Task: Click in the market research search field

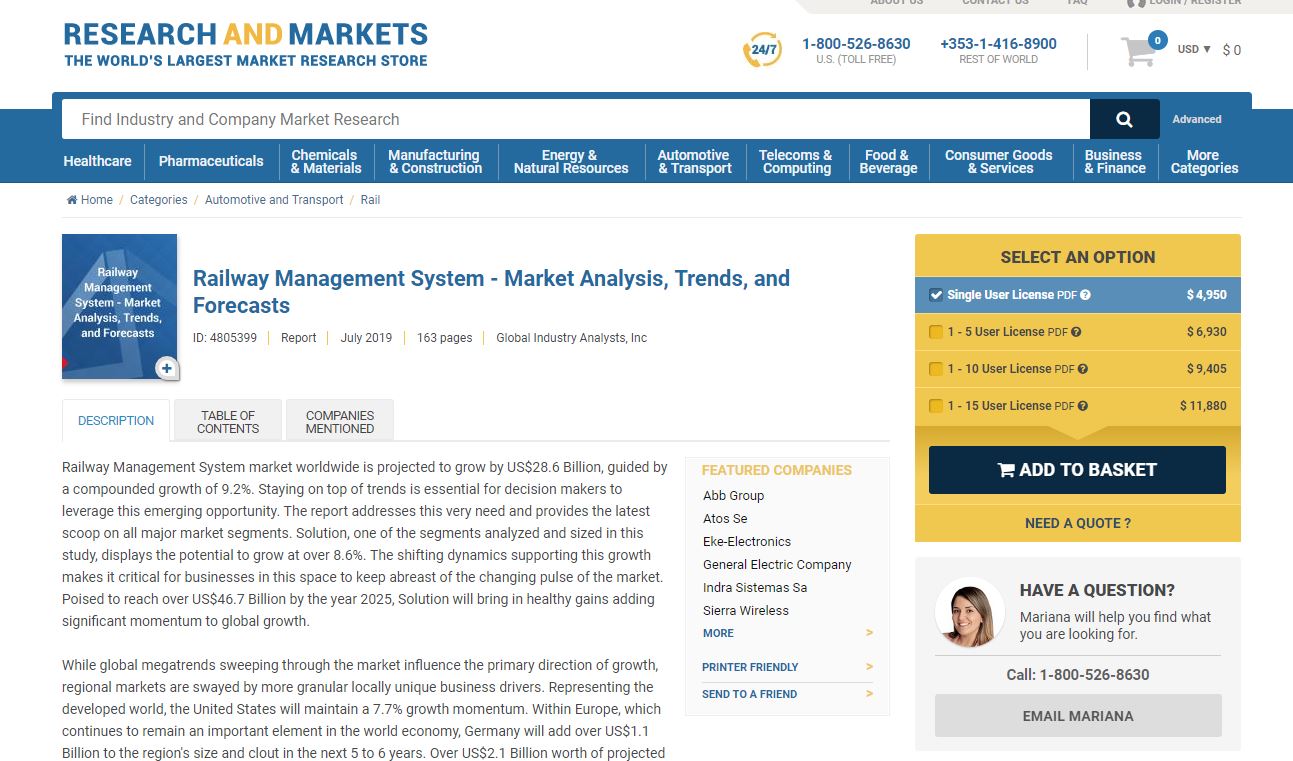Action: point(576,119)
